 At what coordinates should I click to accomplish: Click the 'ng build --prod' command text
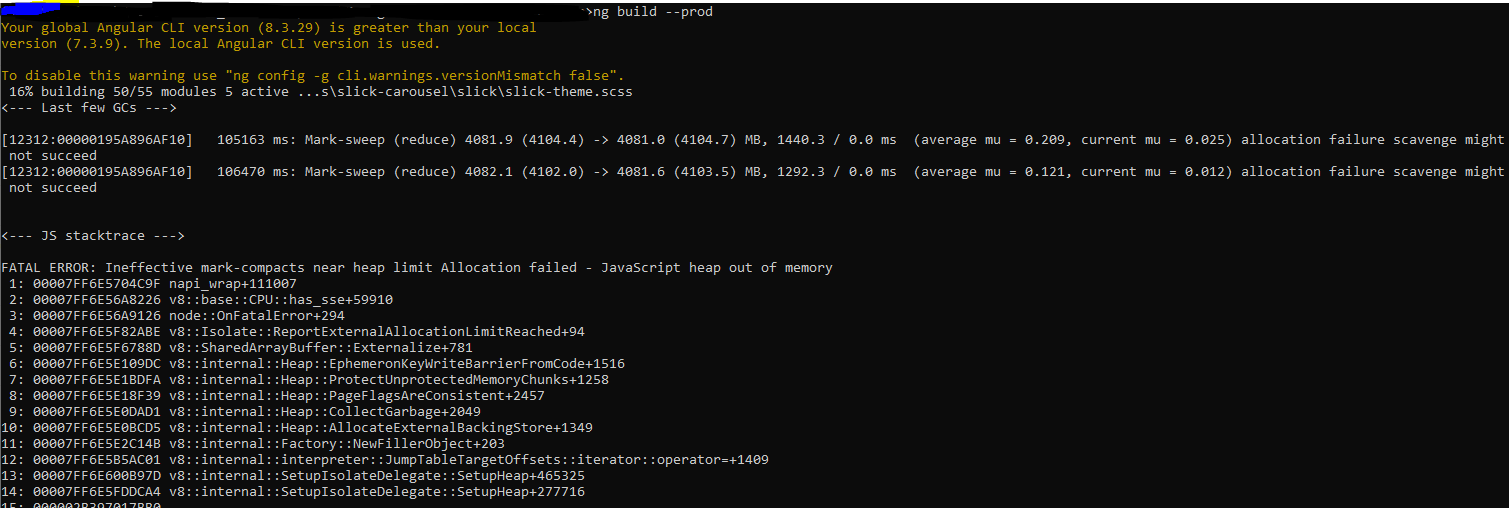tap(653, 12)
